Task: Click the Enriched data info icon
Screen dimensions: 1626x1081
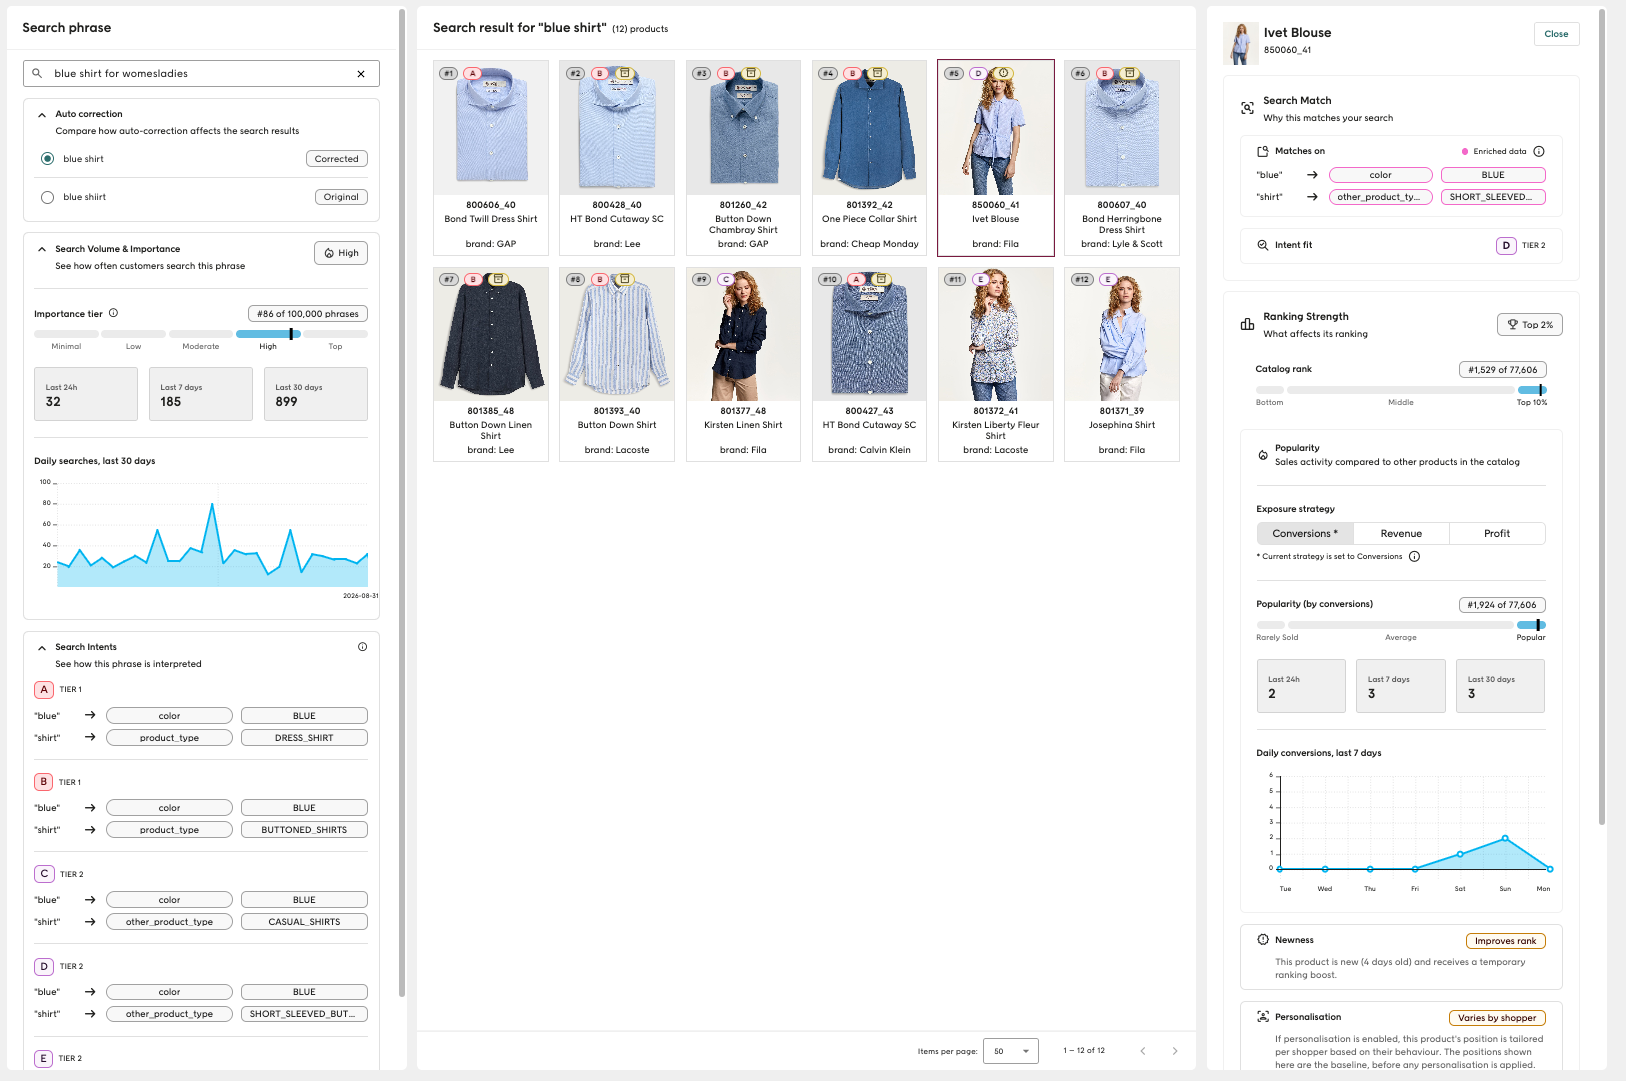Action: (1539, 152)
